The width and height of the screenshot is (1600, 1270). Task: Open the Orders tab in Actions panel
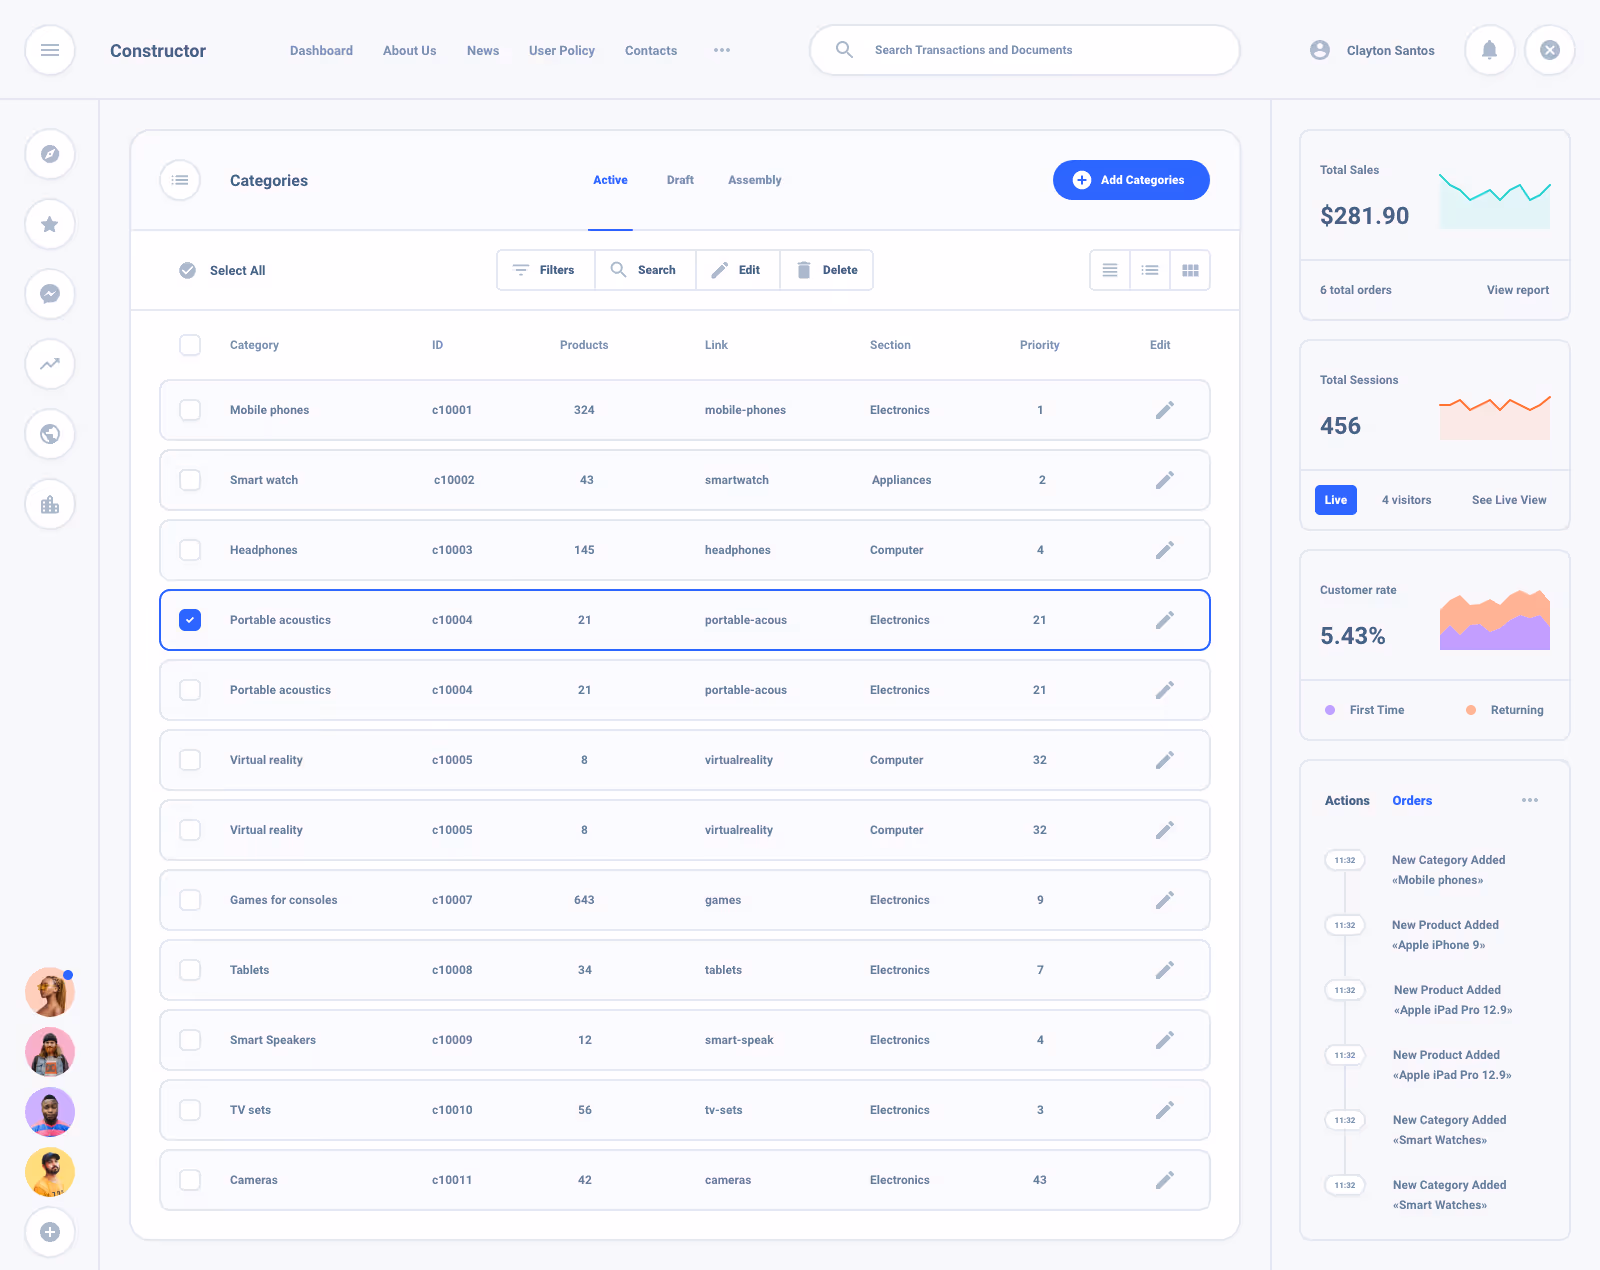point(1411,800)
